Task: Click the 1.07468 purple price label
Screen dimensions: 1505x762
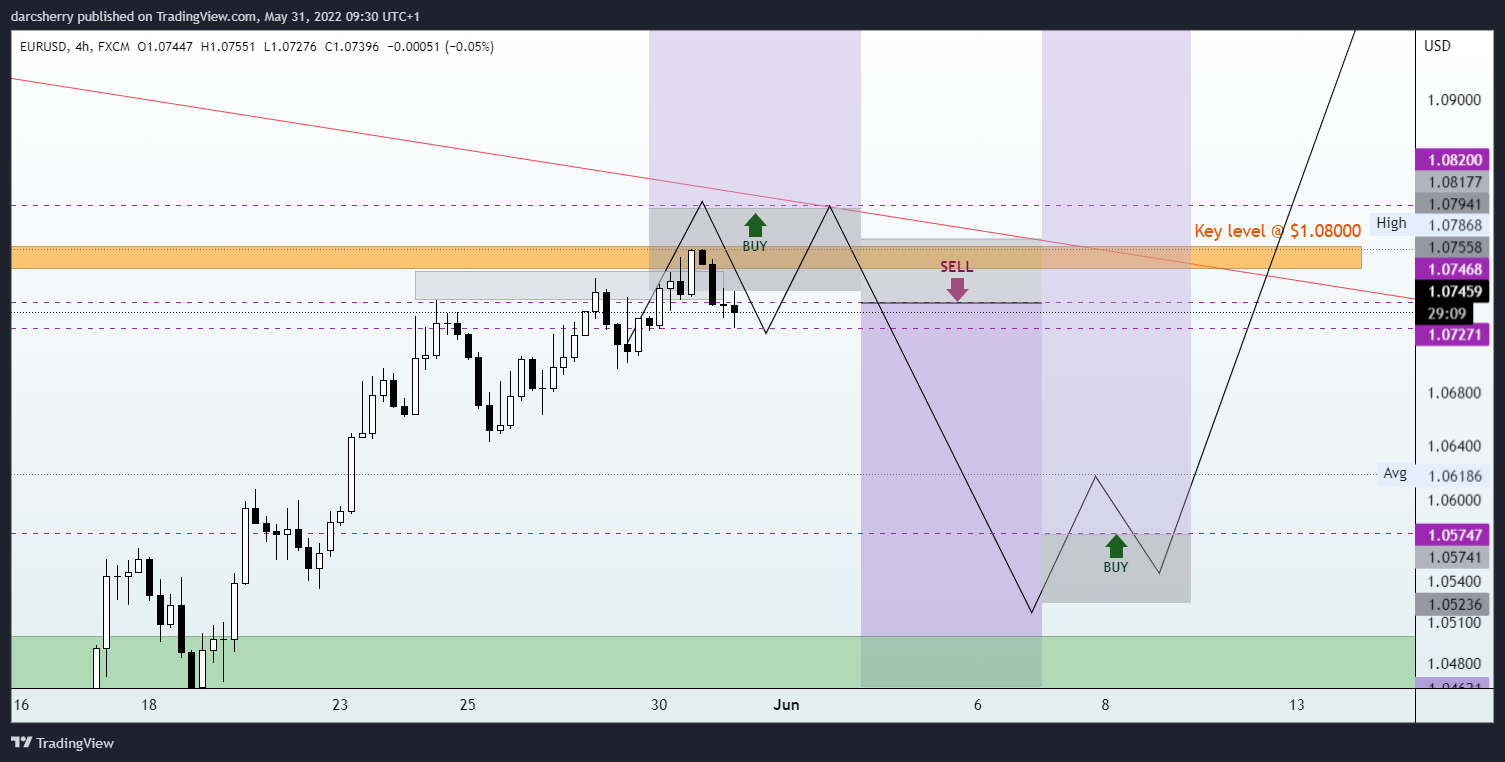Action: pyautogui.click(x=1453, y=269)
